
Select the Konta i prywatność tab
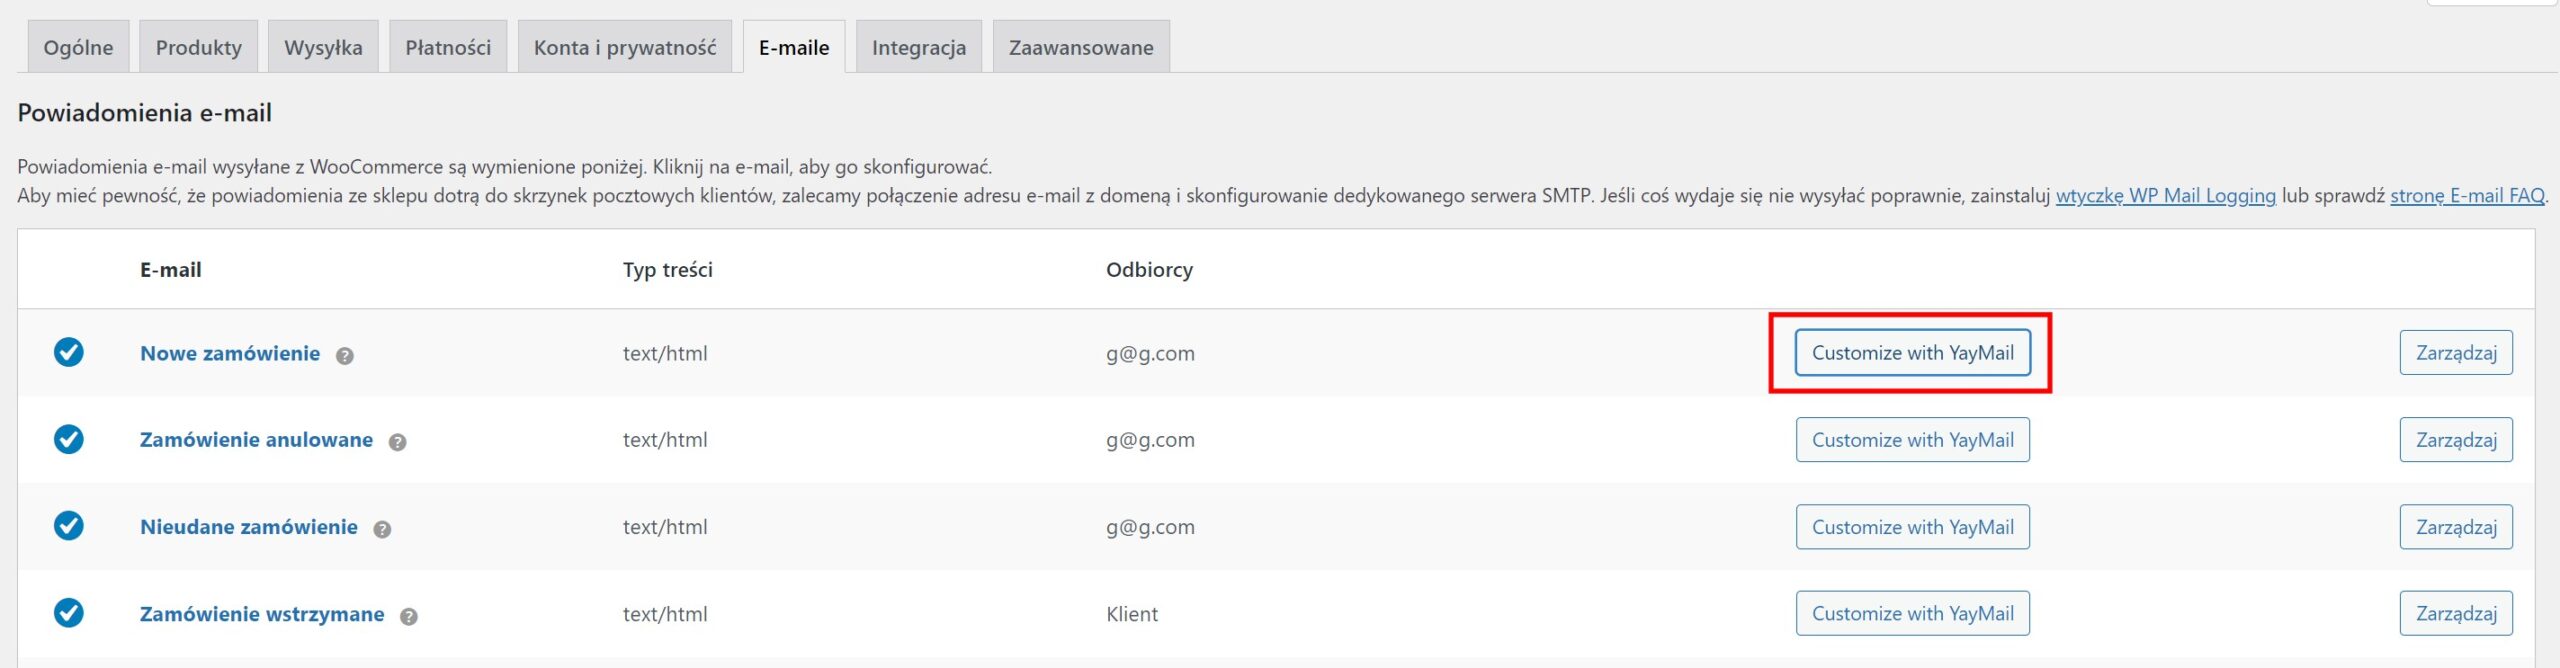point(625,47)
